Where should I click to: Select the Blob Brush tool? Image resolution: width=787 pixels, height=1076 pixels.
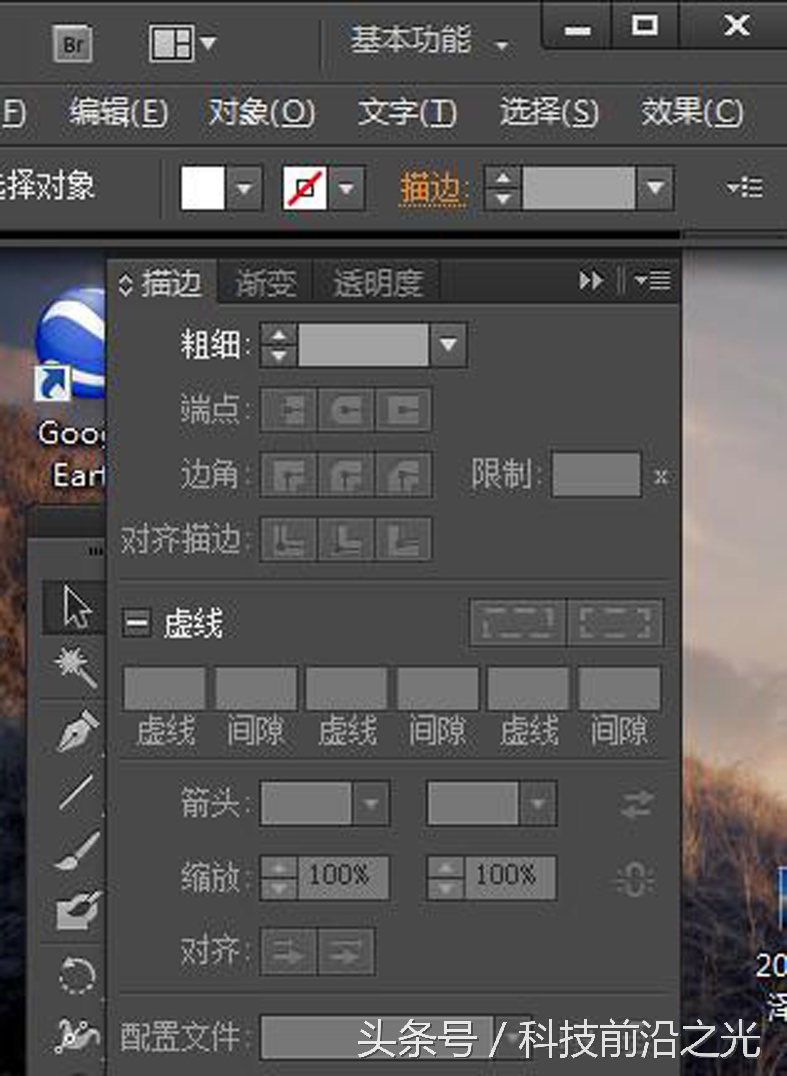[x=78, y=910]
